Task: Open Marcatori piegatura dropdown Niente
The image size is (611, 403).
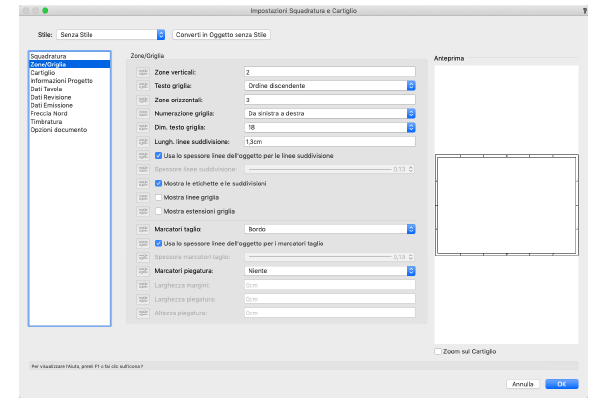Action: point(330,271)
